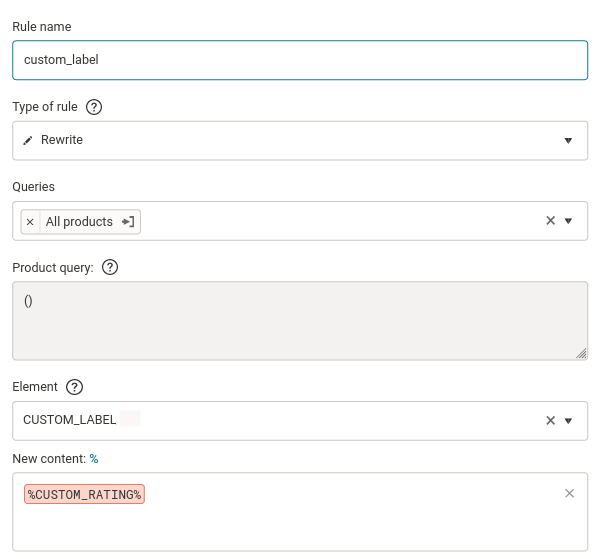Expand the Queries dropdown arrow
600x559 pixels.
click(x=568, y=221)
